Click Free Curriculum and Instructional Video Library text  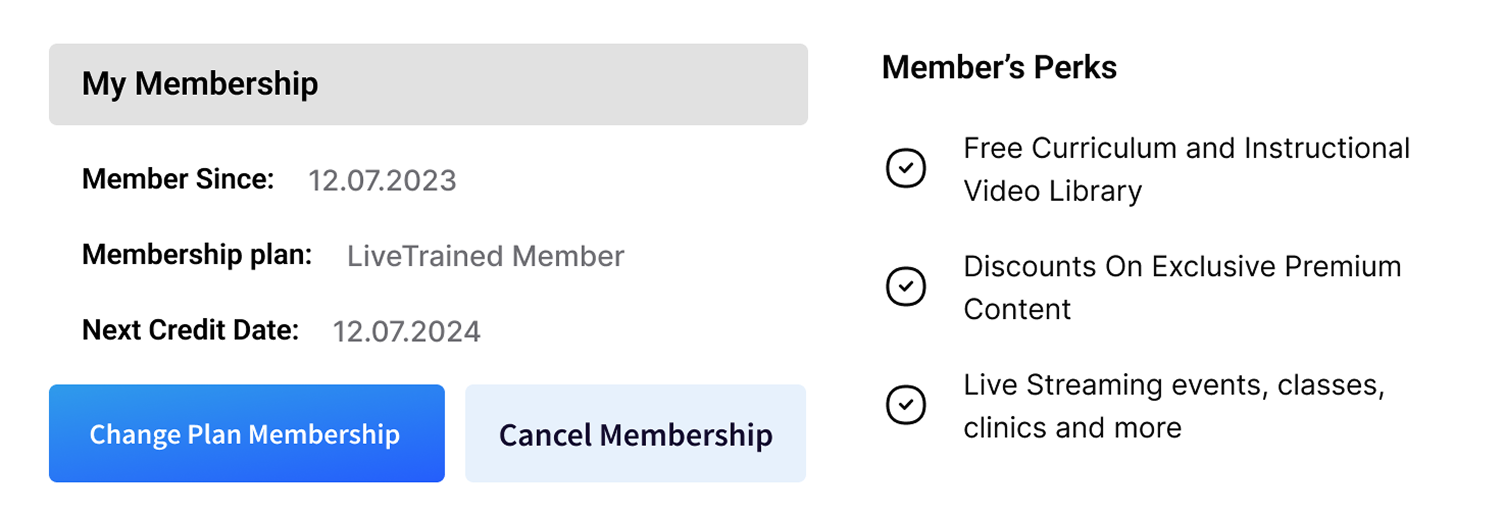[x=1187, y=169]
